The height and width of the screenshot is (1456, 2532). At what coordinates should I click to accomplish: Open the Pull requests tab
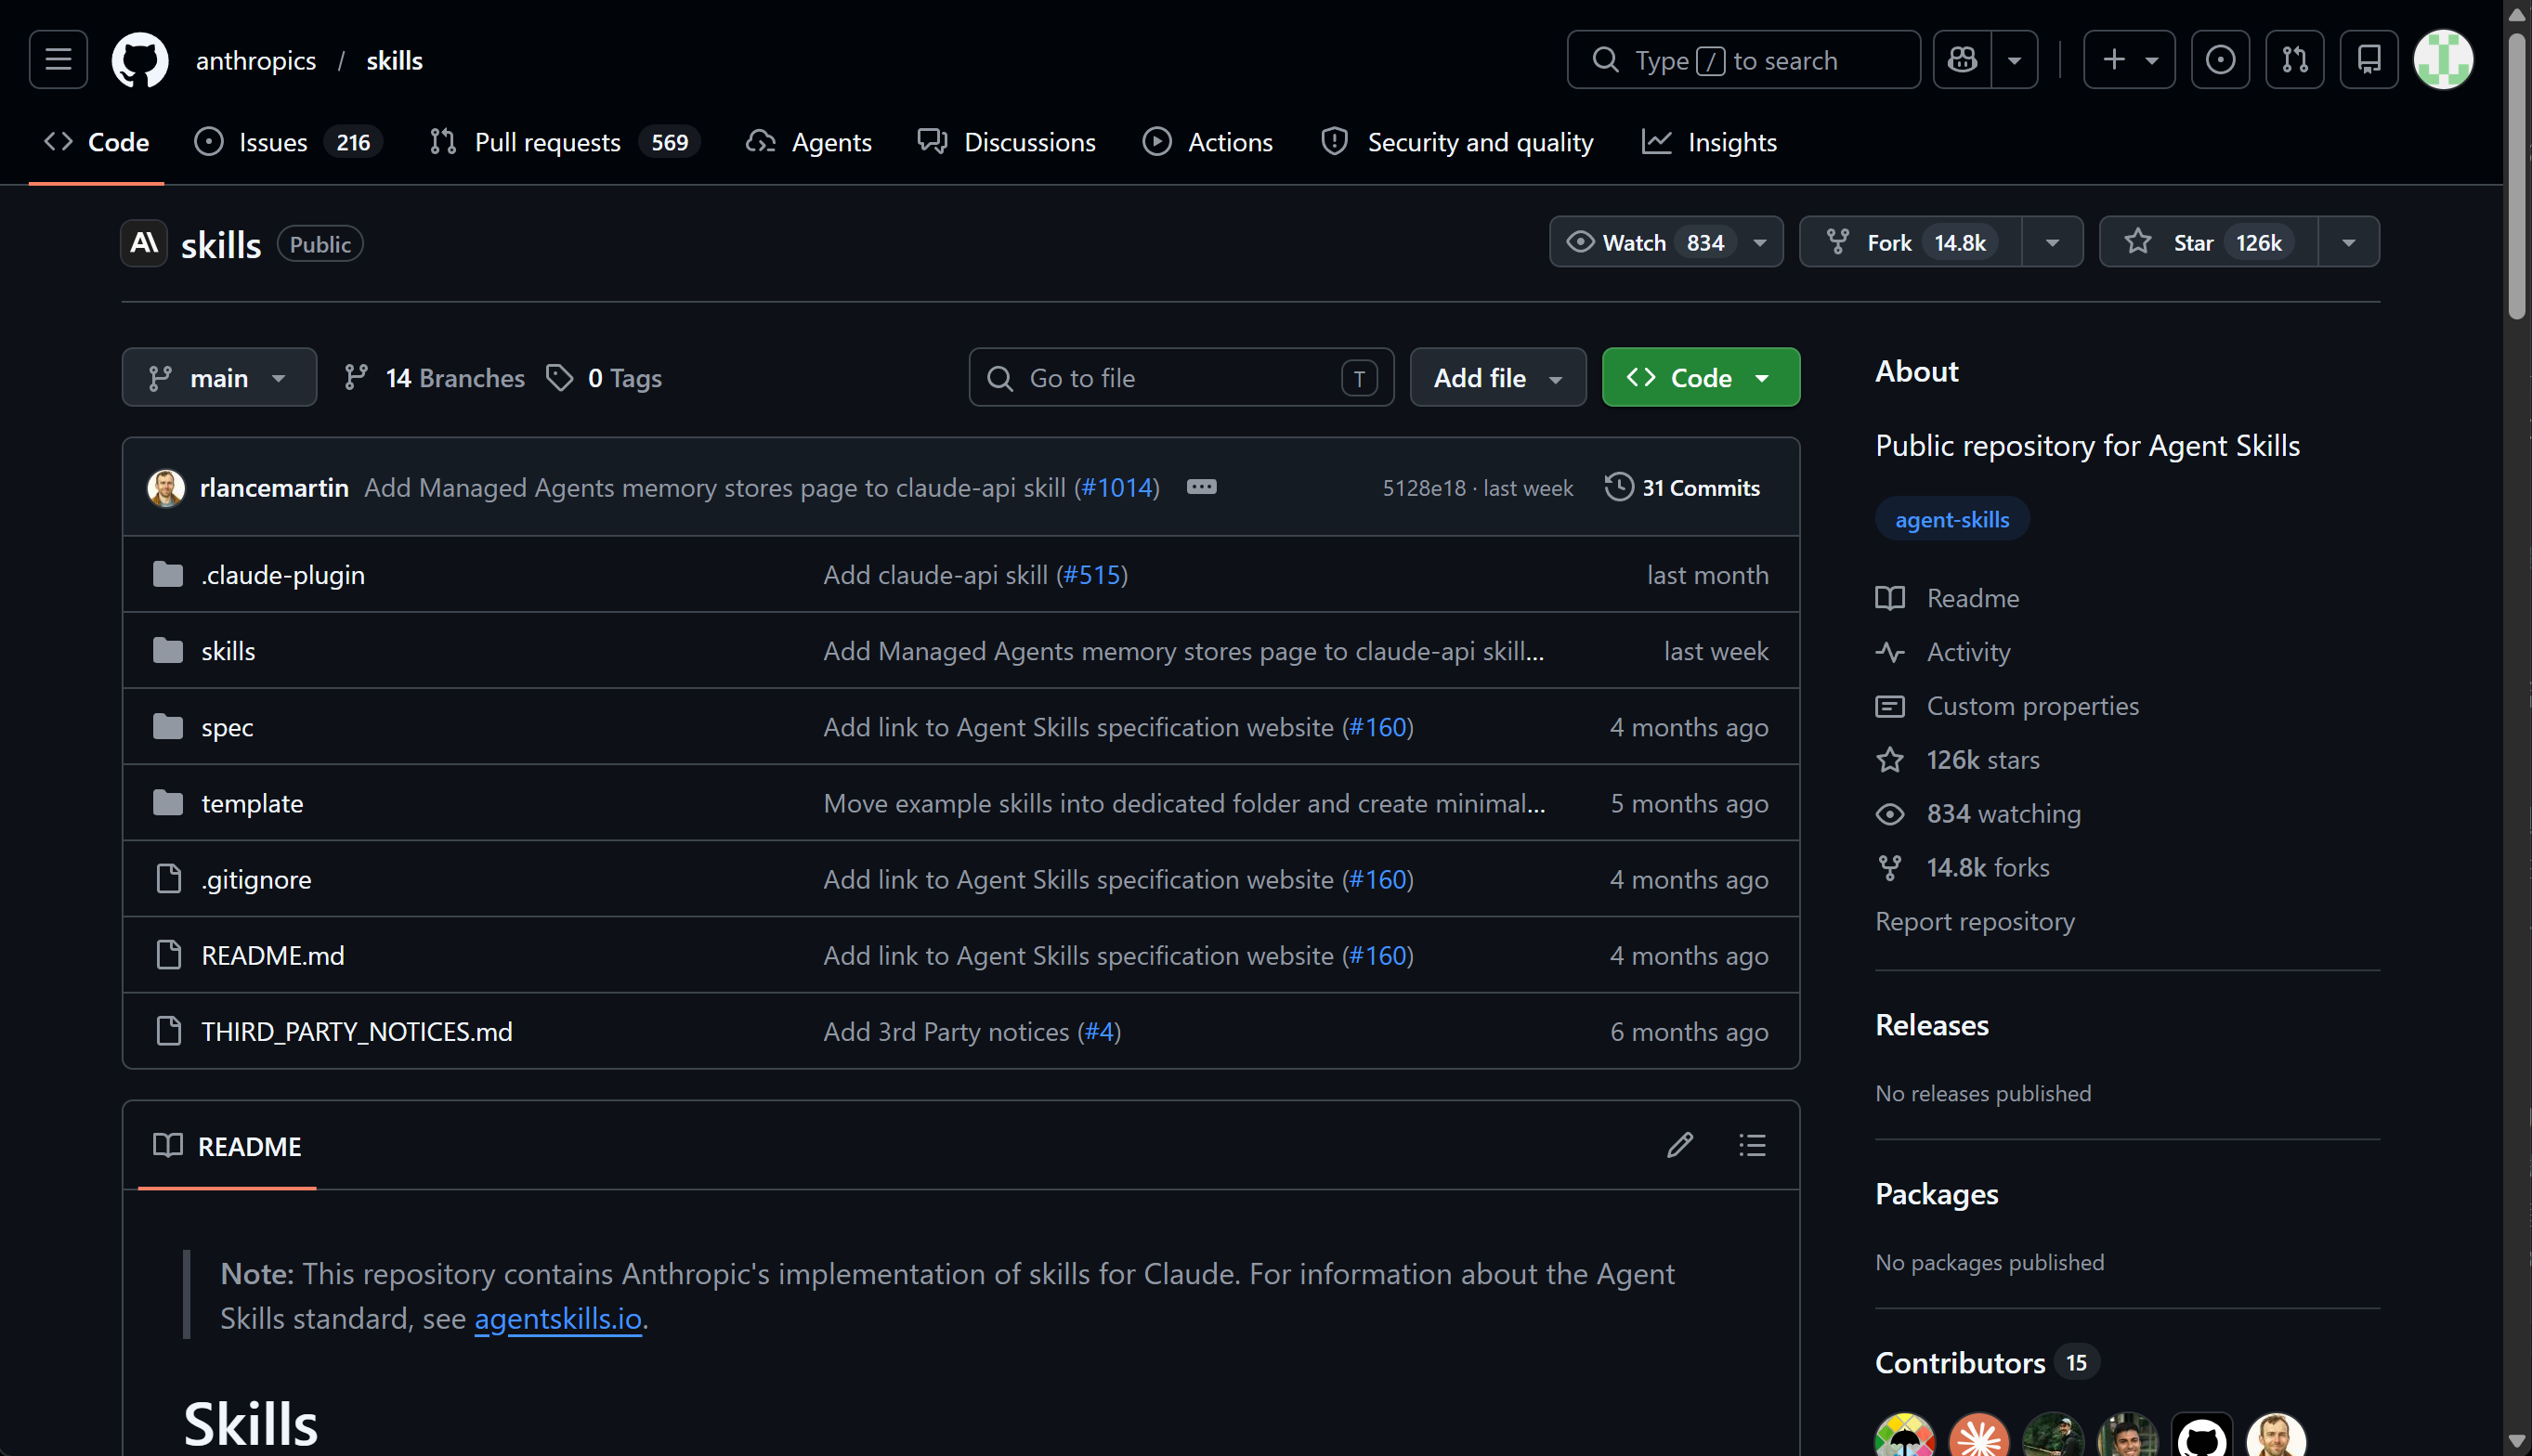(x=565, y=142)
